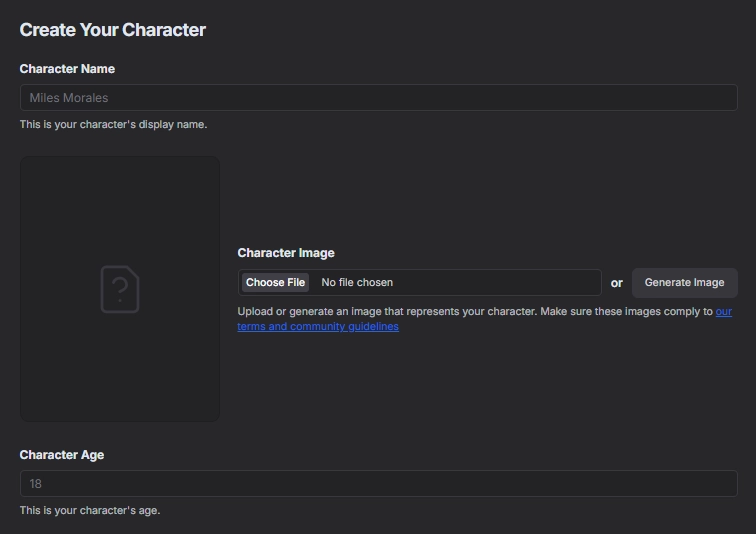Click the question-mark file placeholder icon
Screen dimensions: 756x534
(x=120, y=289)
